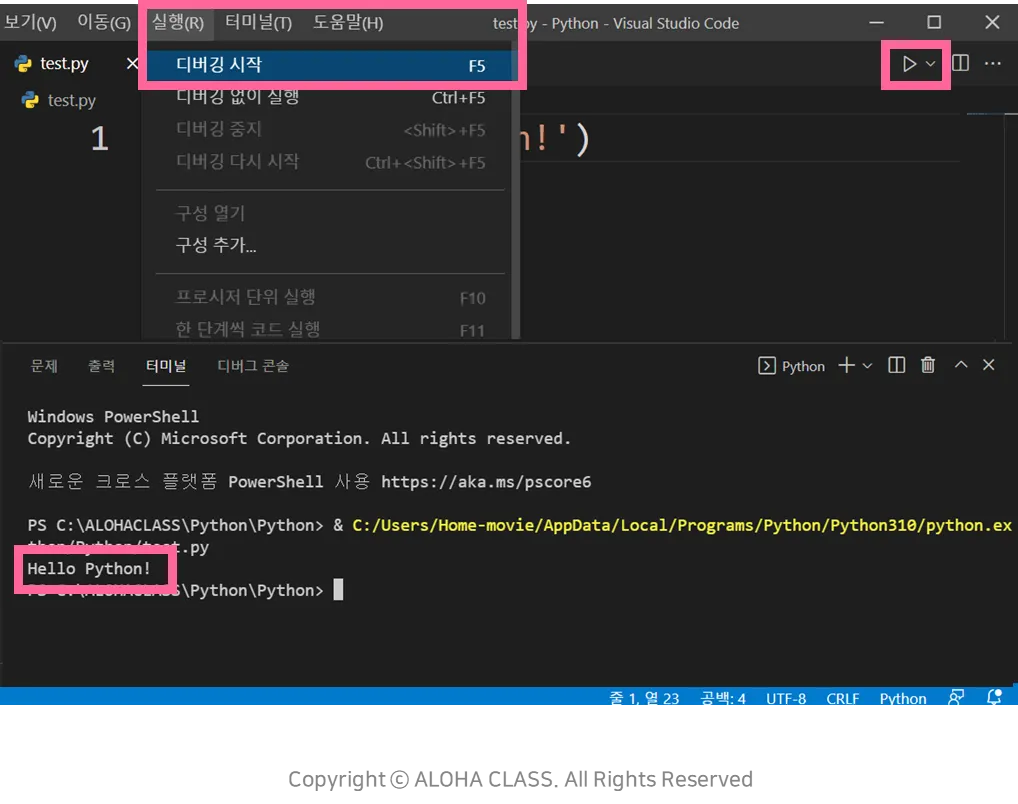Click terminal prompt input area

[x=338, y=590]
